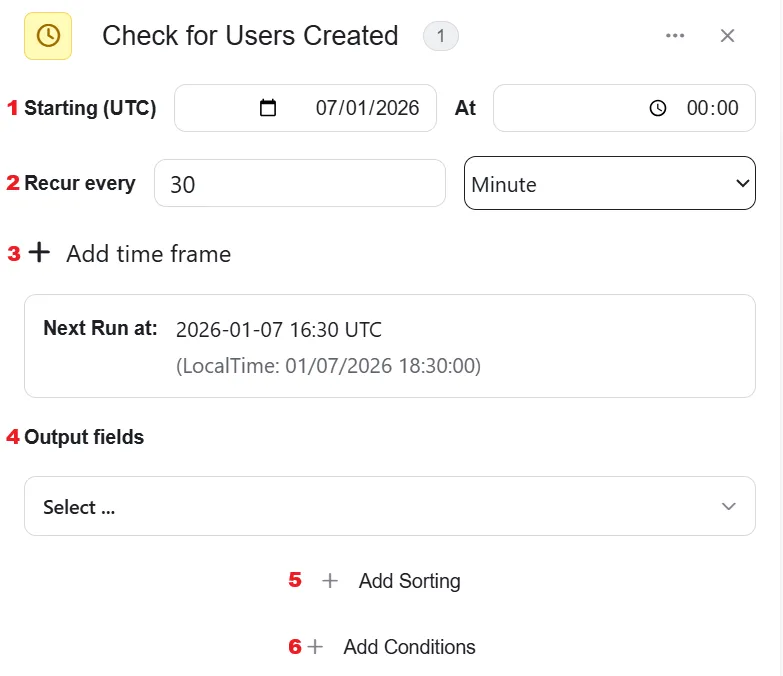Click the Recur every value field showing 30
This screenshot has width=783, height=676.
pos(300,183)
